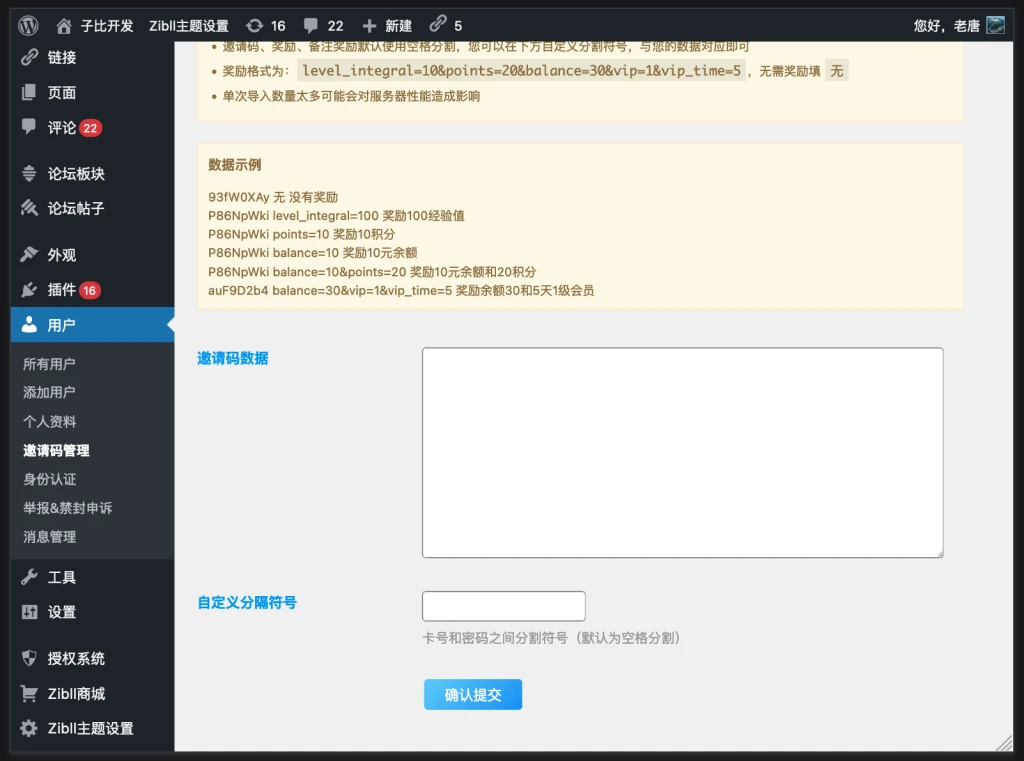Click the plus icon for 新建
Screen dimensions: 1024x761
(x=370, y=25)
